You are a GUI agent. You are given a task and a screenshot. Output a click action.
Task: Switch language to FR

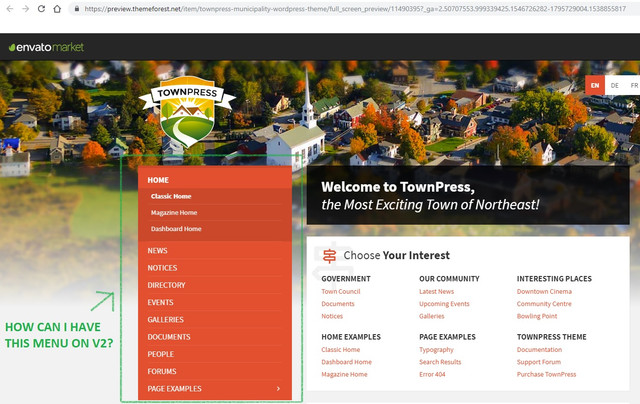633,85
